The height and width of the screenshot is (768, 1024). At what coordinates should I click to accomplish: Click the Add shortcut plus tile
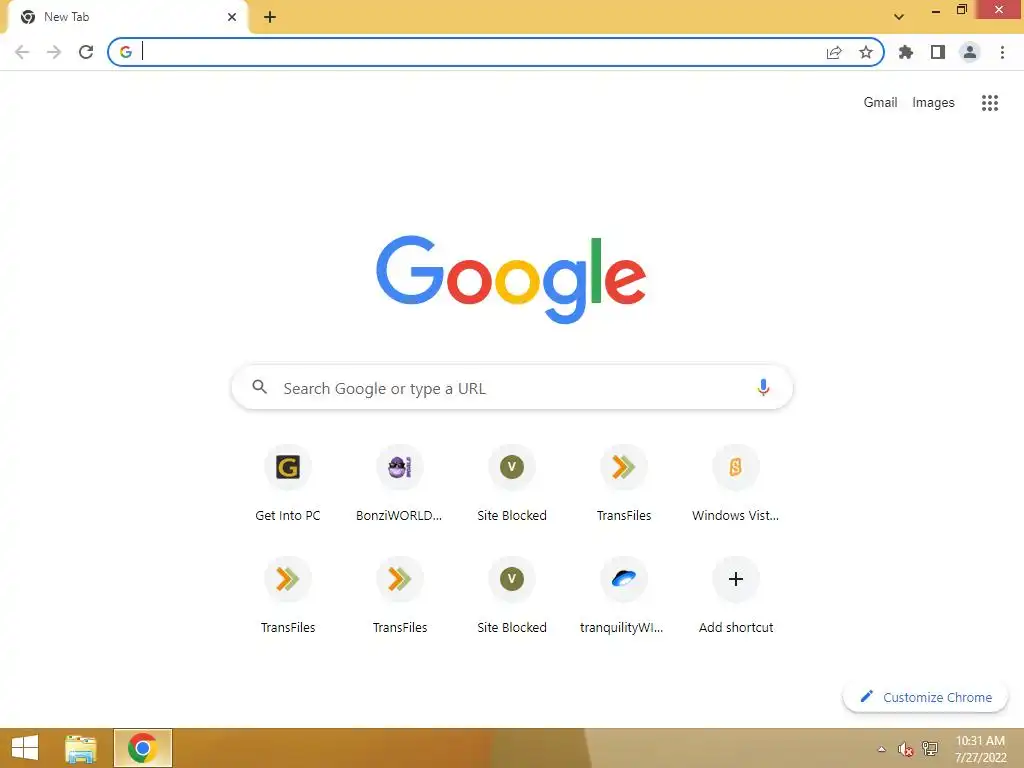point(735,596)
